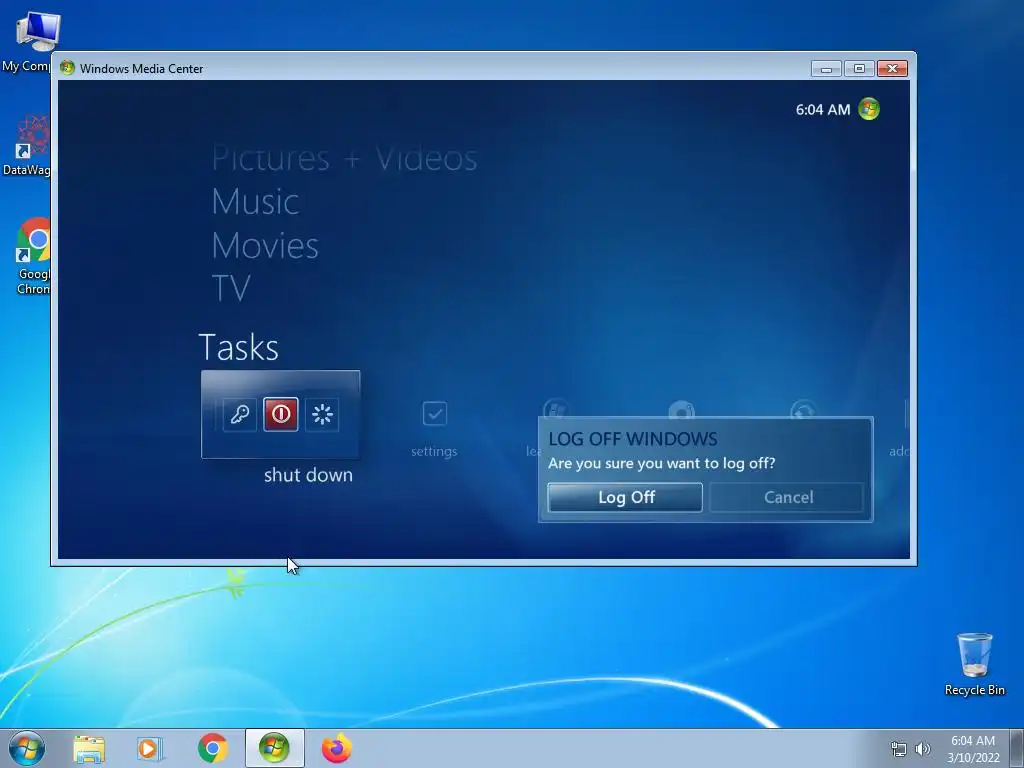Open the settings checkmark tile
The image size is (1024, 768).
coord(434,413)
